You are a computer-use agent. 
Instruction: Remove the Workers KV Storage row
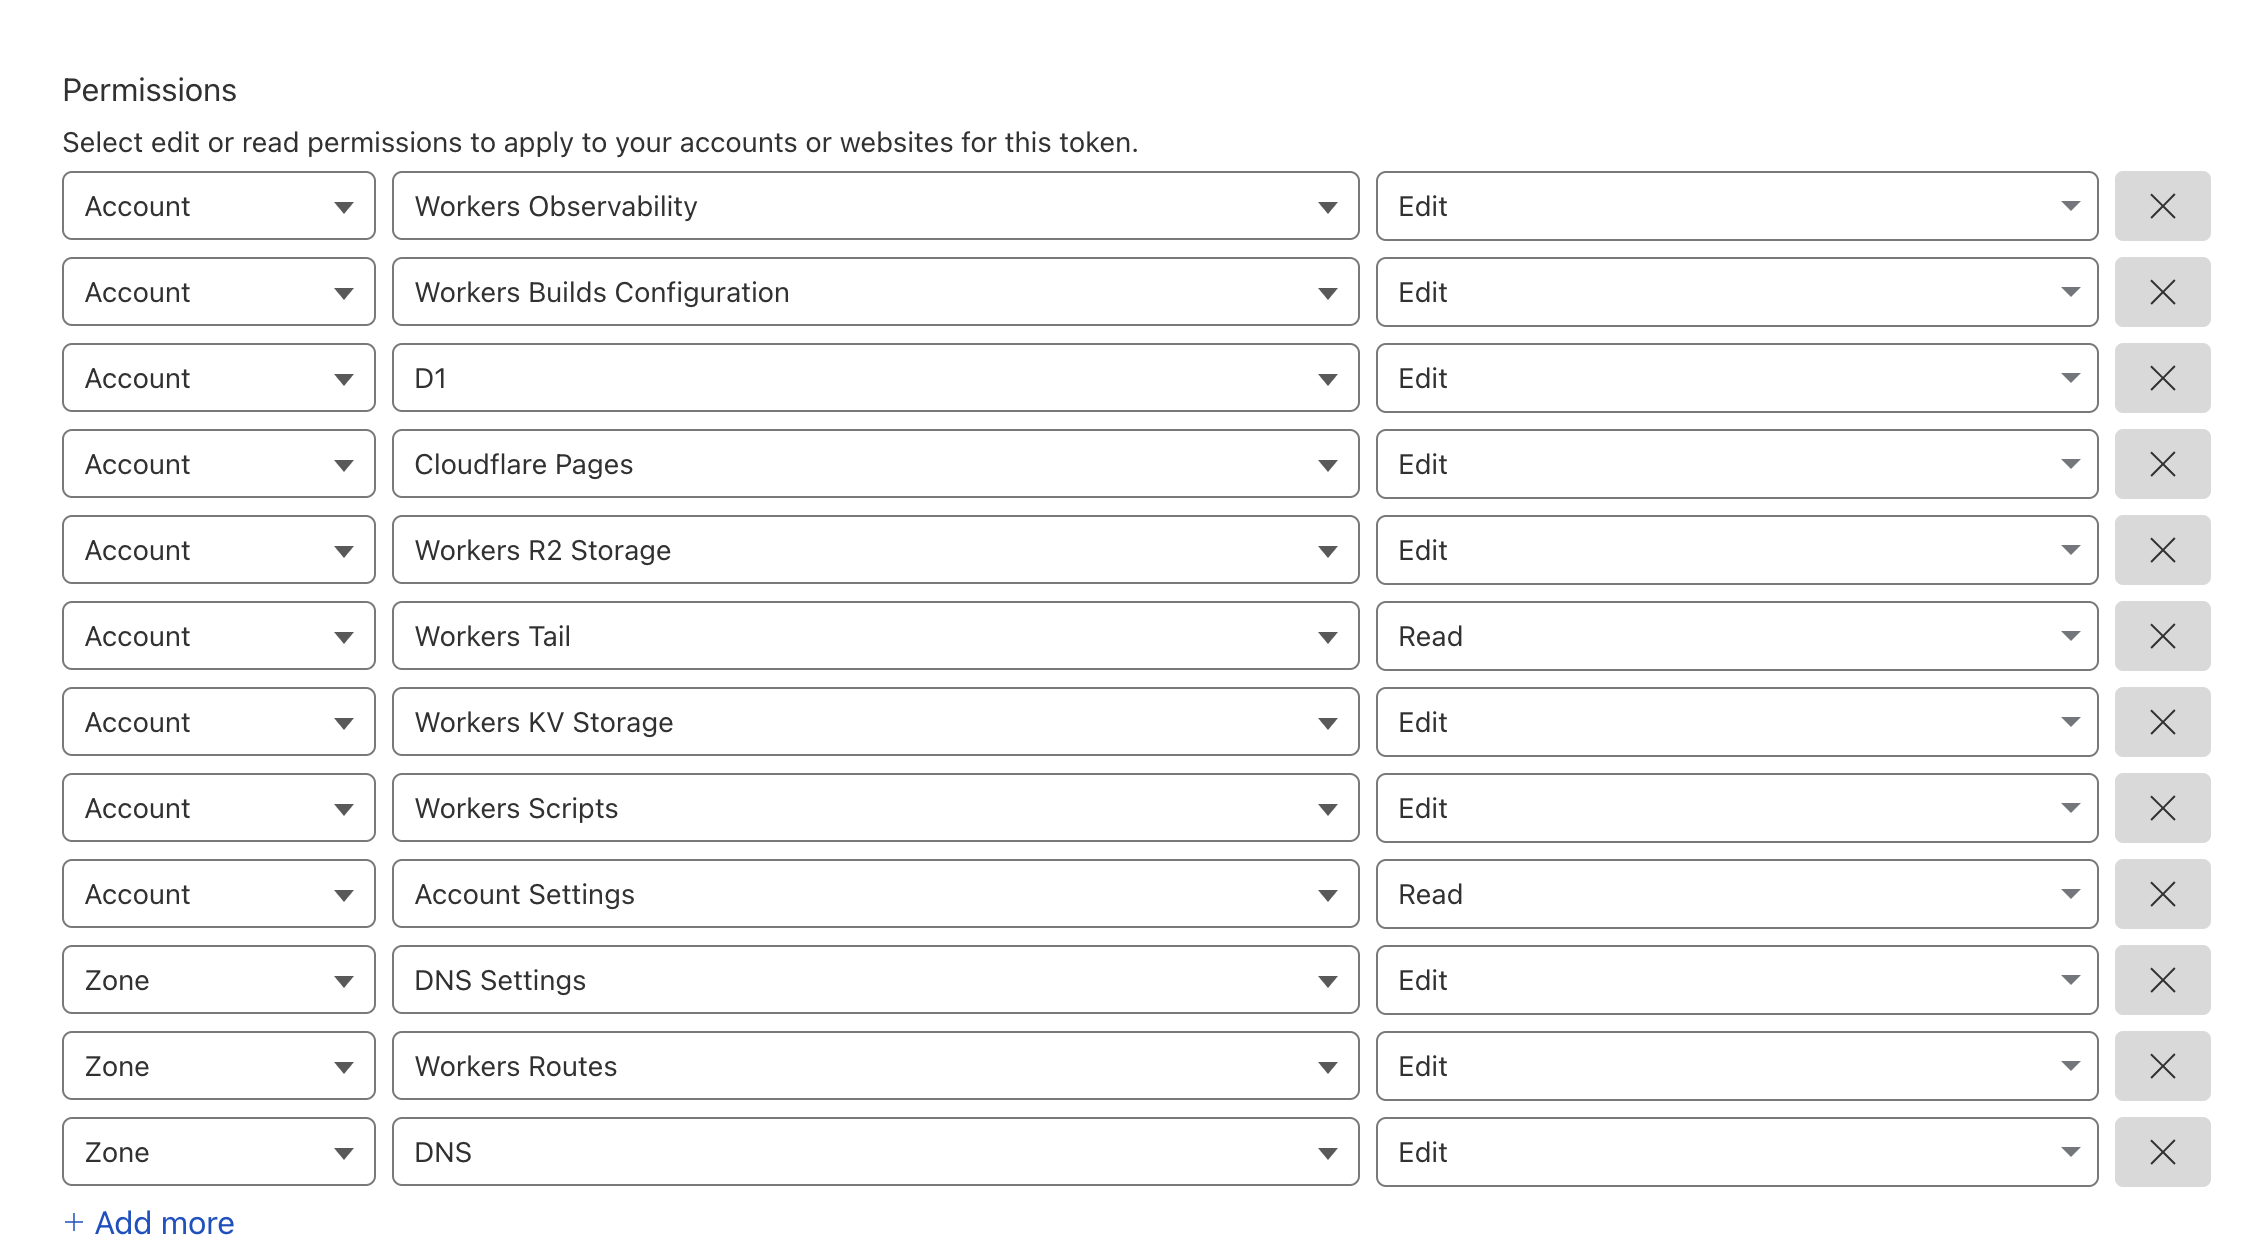click(2162, 722)
